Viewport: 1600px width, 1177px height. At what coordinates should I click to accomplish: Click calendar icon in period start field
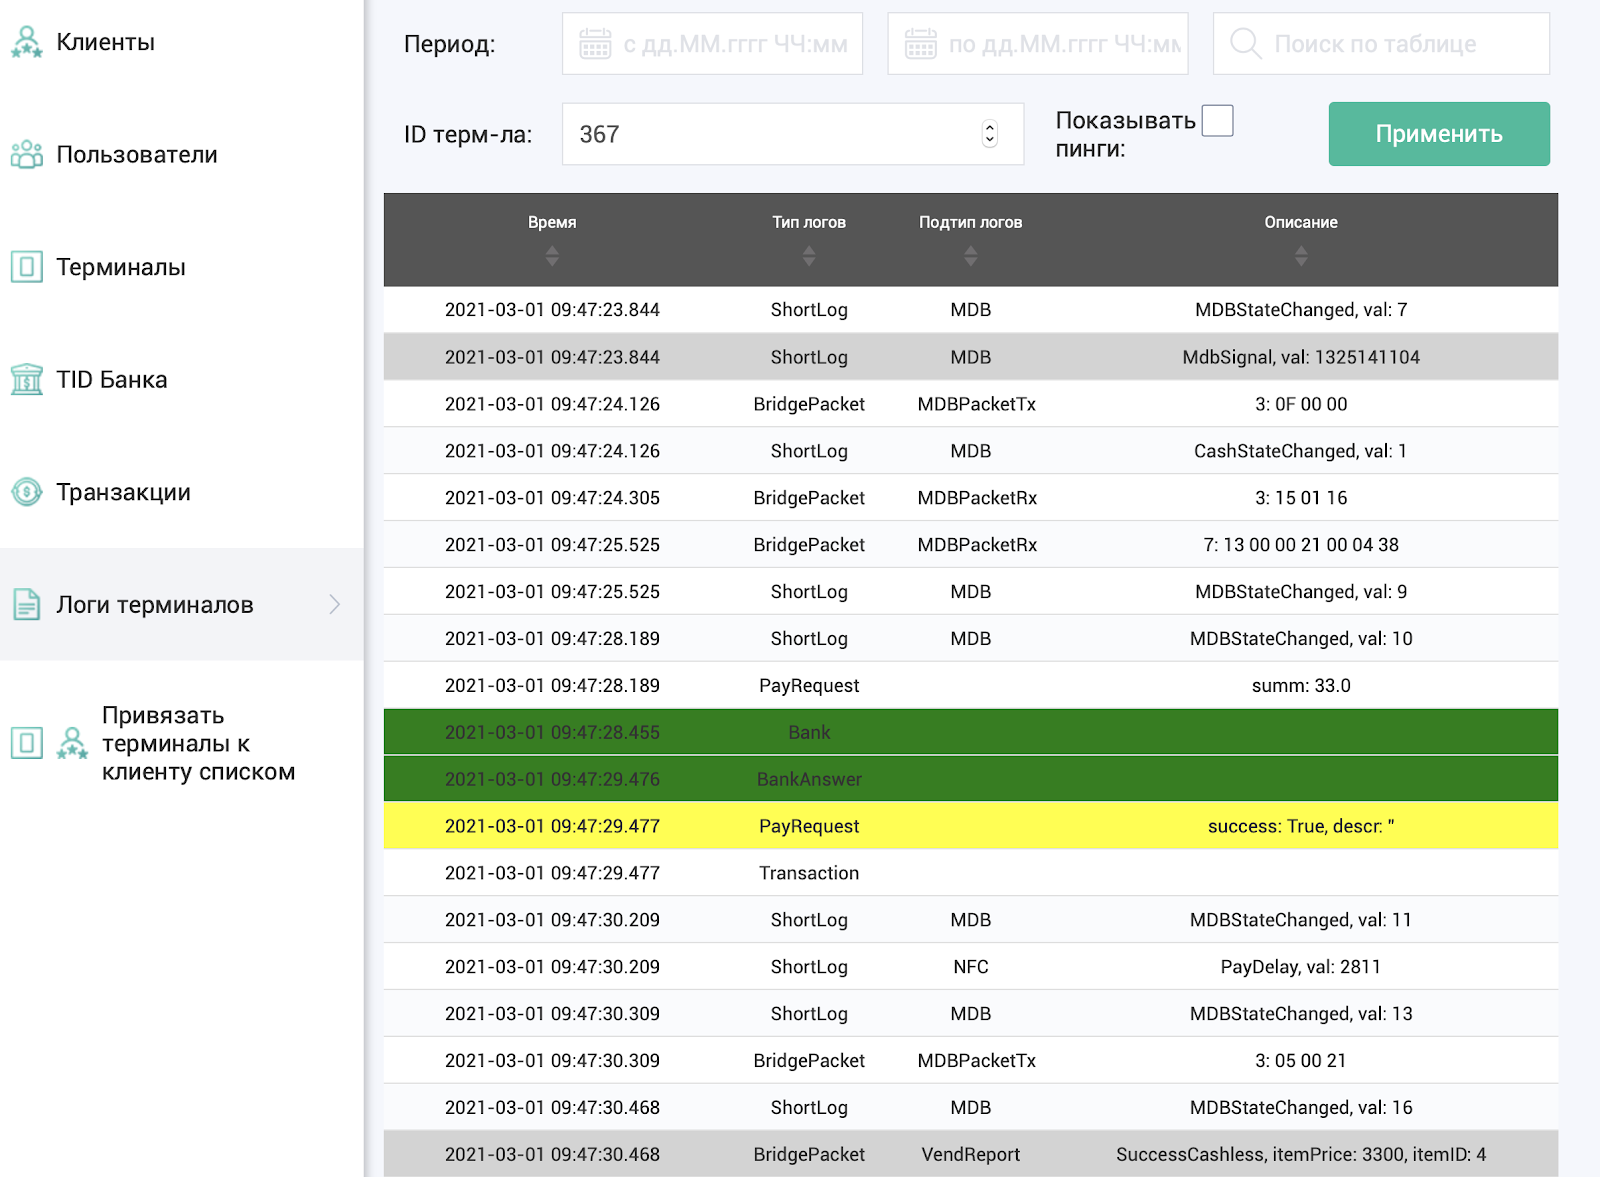point(595,44)
